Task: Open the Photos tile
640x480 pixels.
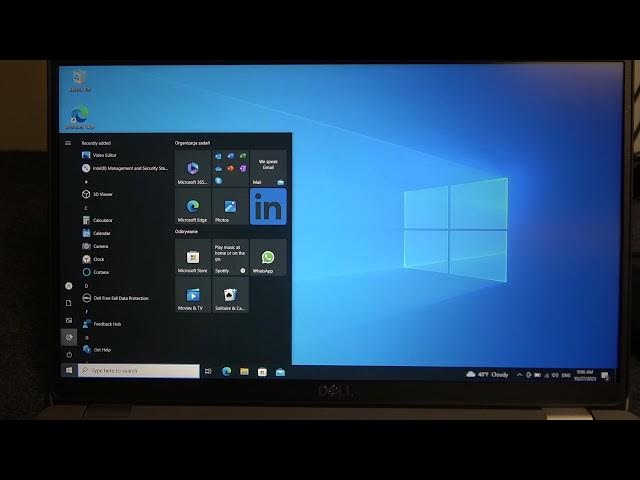Action: coord(230,207)
